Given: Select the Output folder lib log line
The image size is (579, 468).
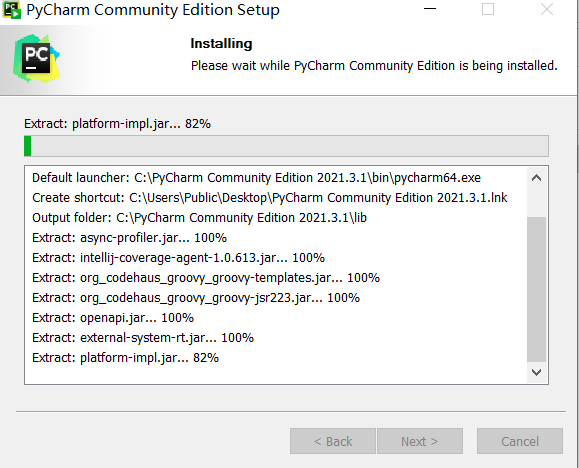Looking at the screenshot, I should (x=199, y=218).
